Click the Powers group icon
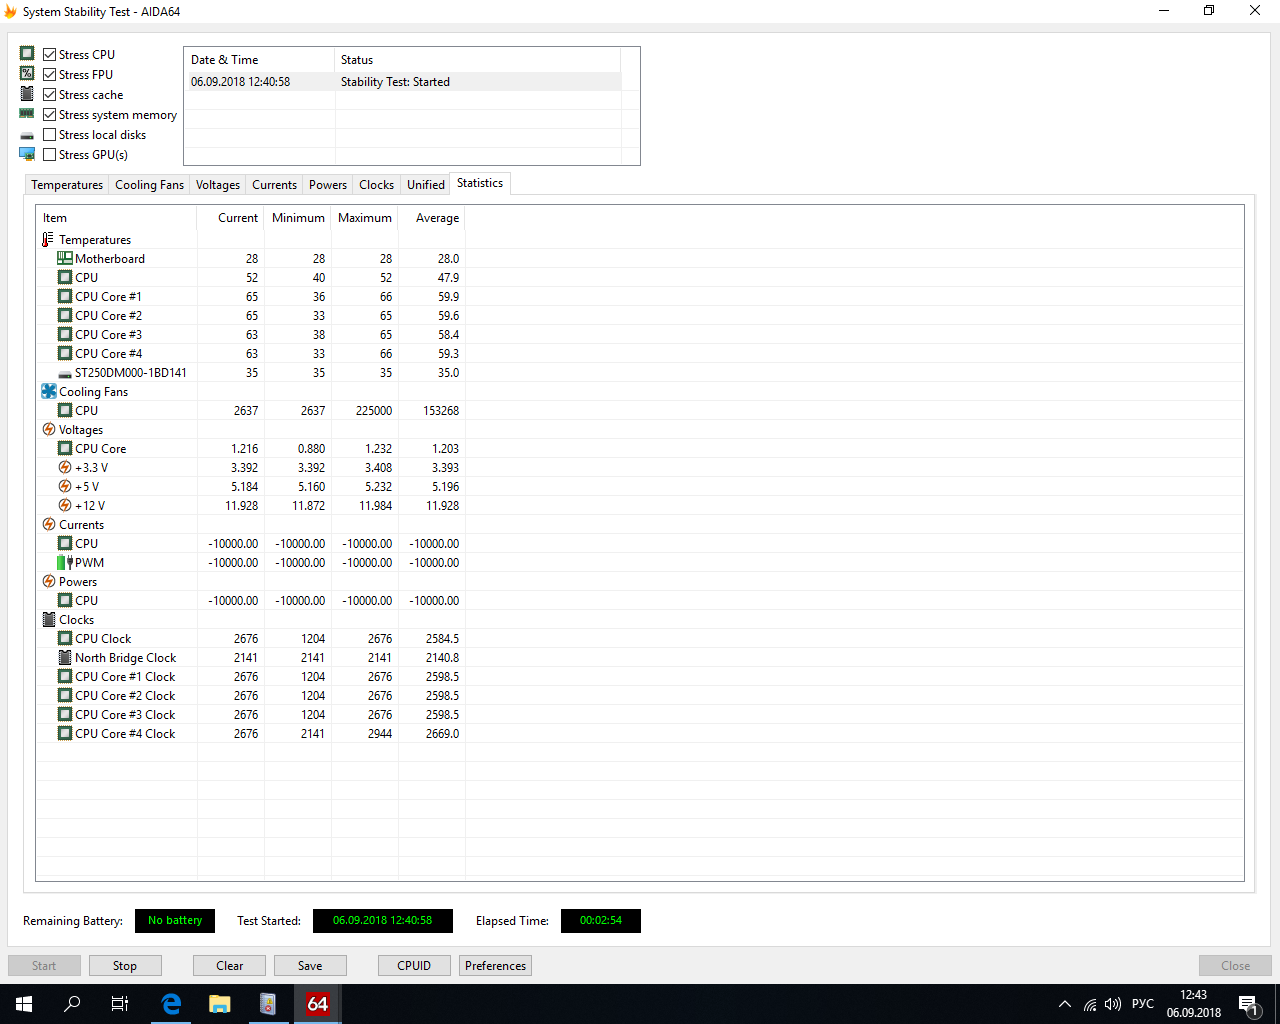Screen dimensions: 1280x1024 click(x=49, y=581)
